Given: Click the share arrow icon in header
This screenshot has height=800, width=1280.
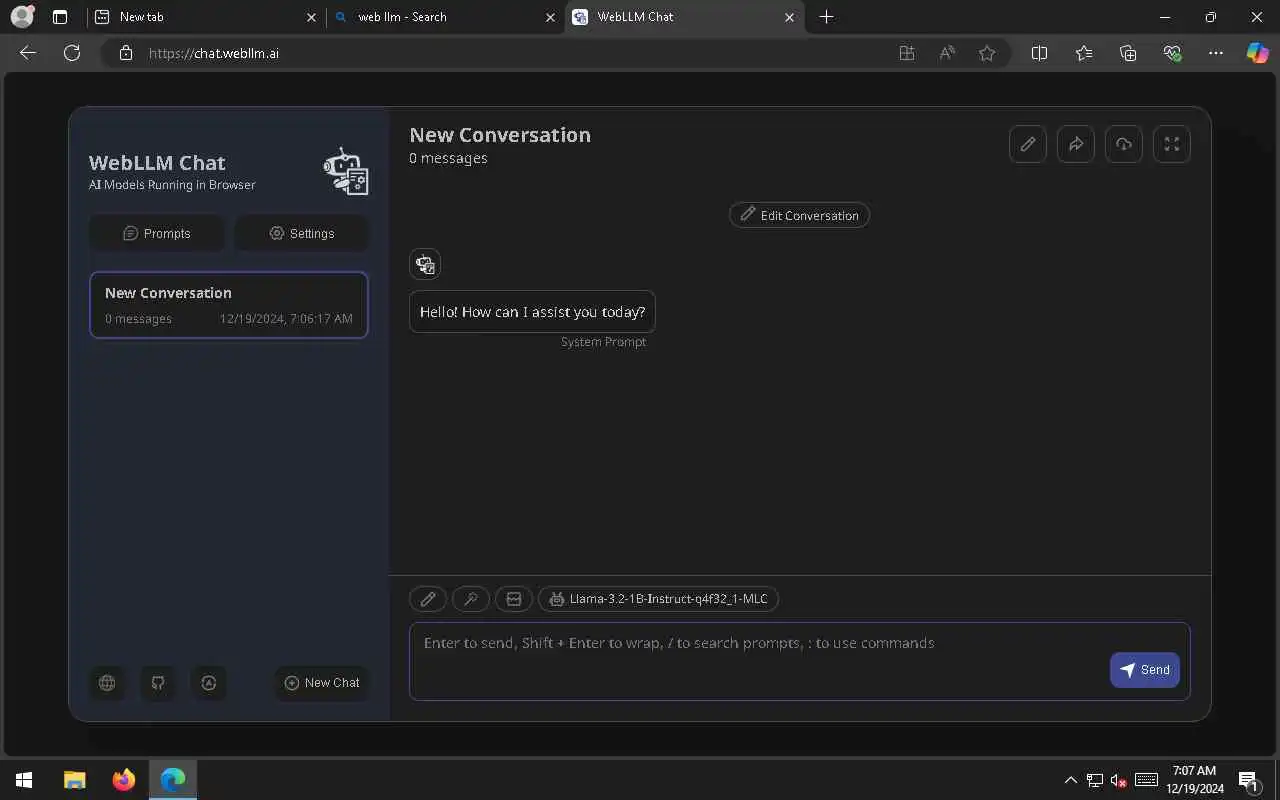Looking at the screenshot, I should pos(1076,144).
